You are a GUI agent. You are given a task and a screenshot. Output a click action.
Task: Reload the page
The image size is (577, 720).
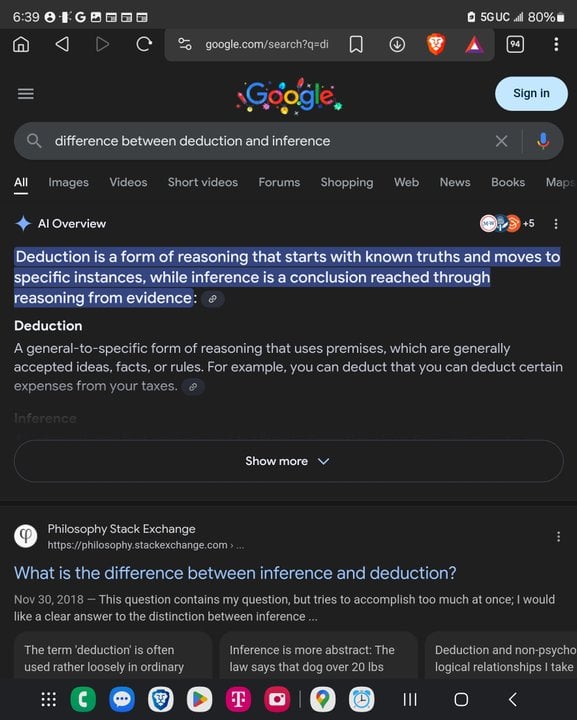[x=144, y=44]
